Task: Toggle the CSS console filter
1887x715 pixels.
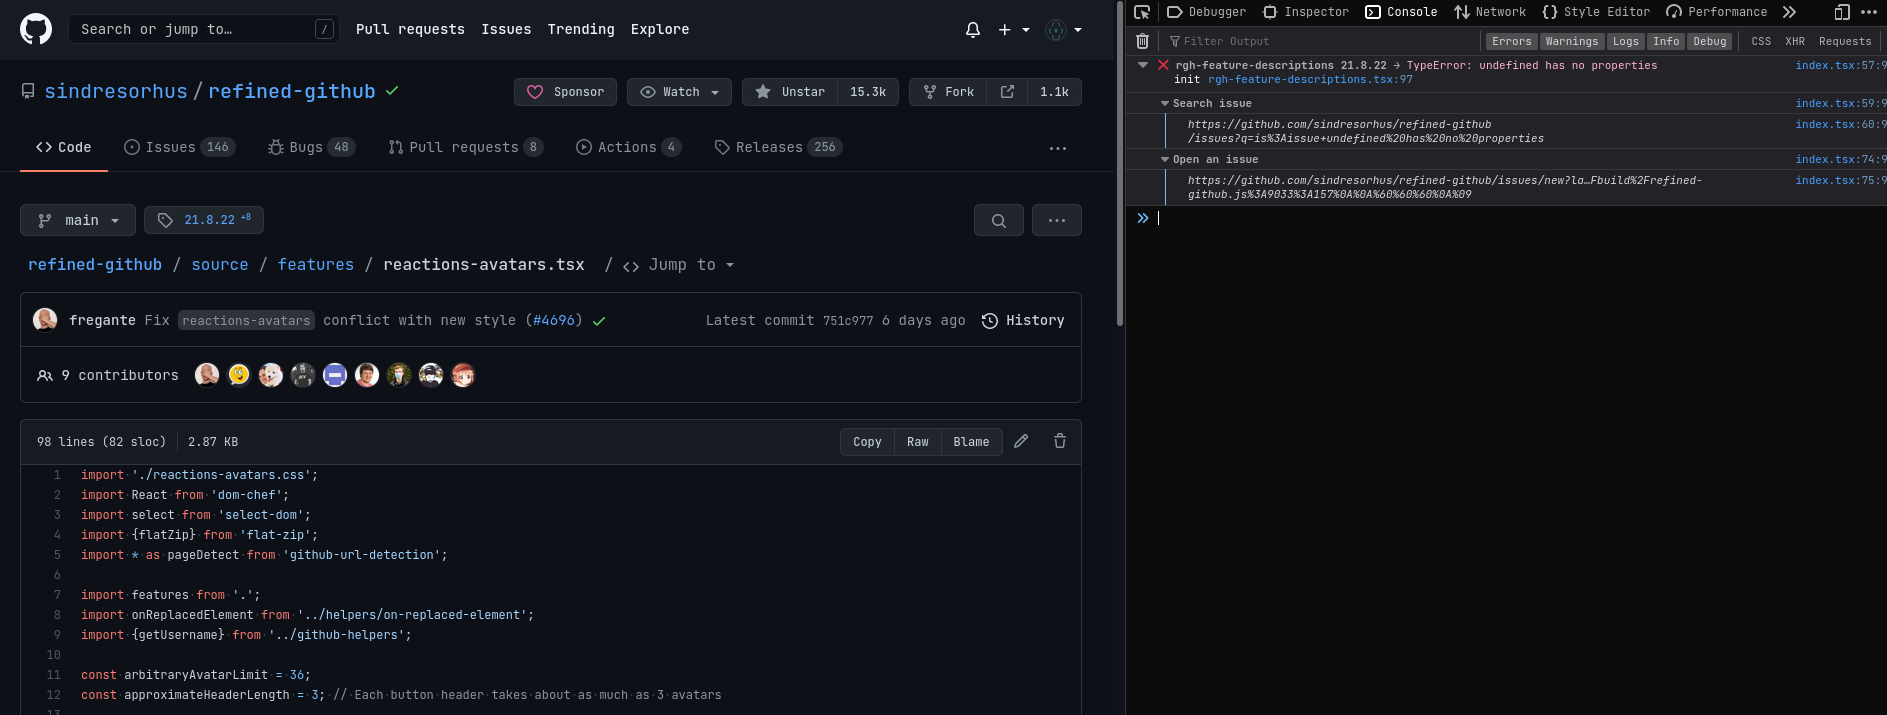Action: 1761,41
